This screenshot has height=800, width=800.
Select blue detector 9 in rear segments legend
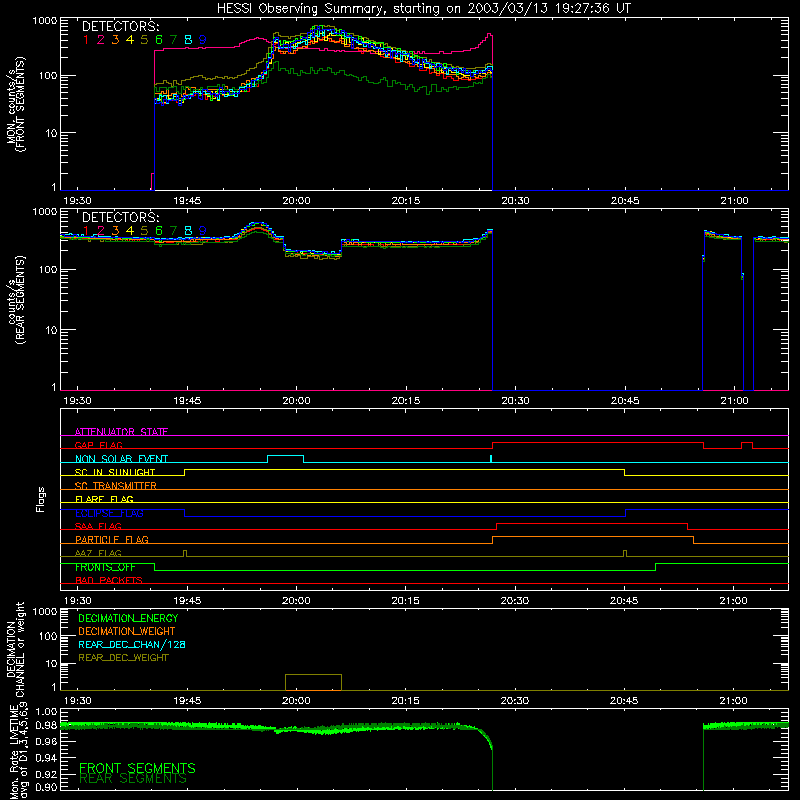[203, 231]
